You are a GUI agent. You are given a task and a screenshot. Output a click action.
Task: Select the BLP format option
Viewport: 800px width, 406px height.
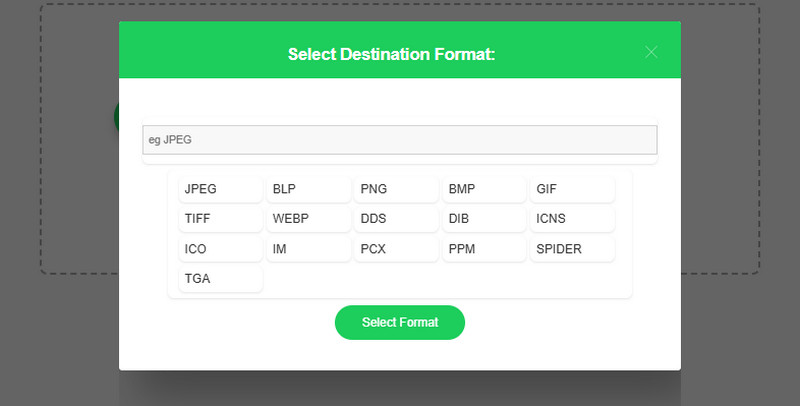pyautogui.click(x=309, y=189)
